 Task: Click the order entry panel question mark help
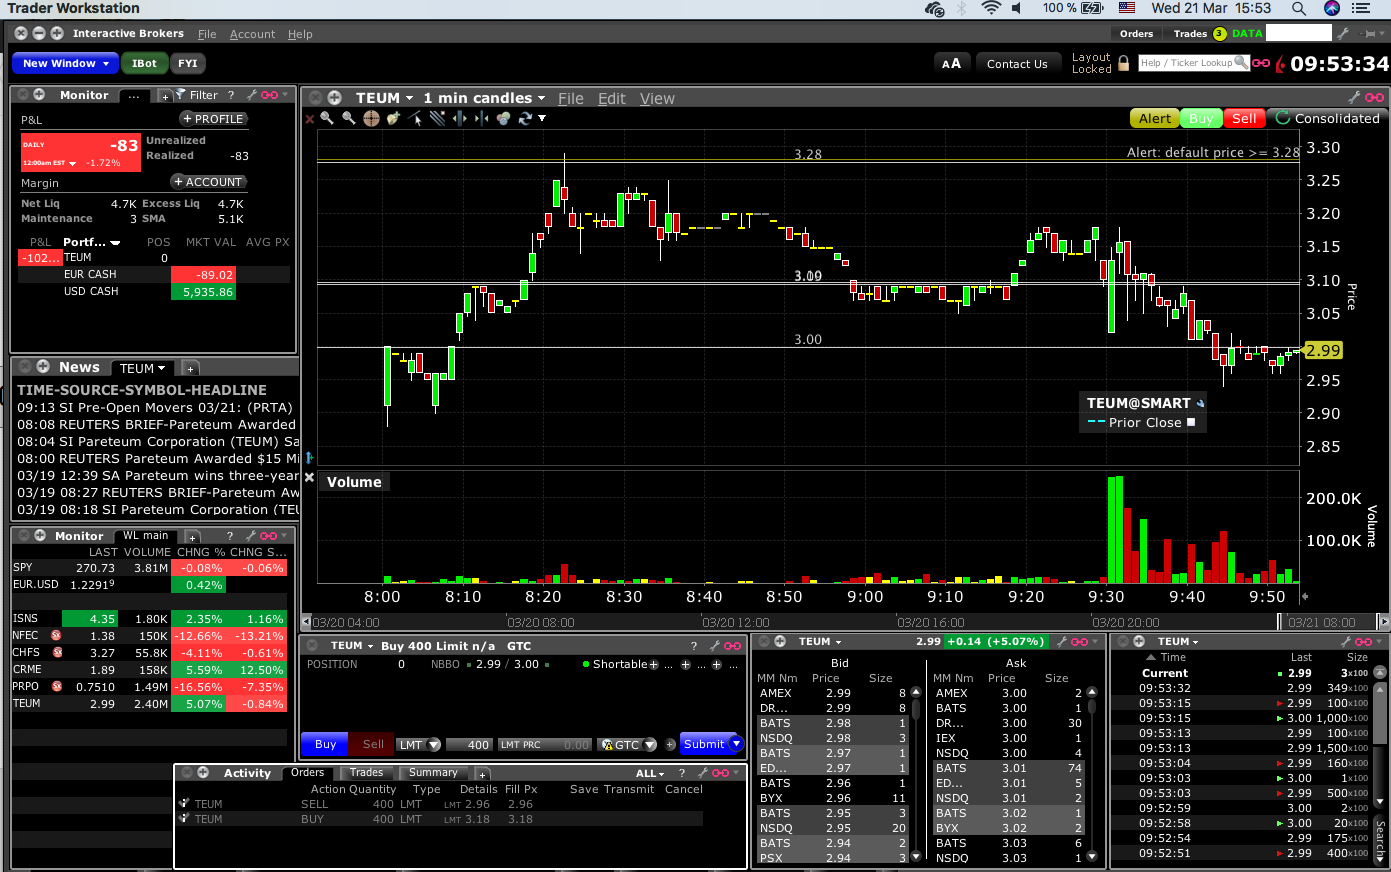[694, 645]
